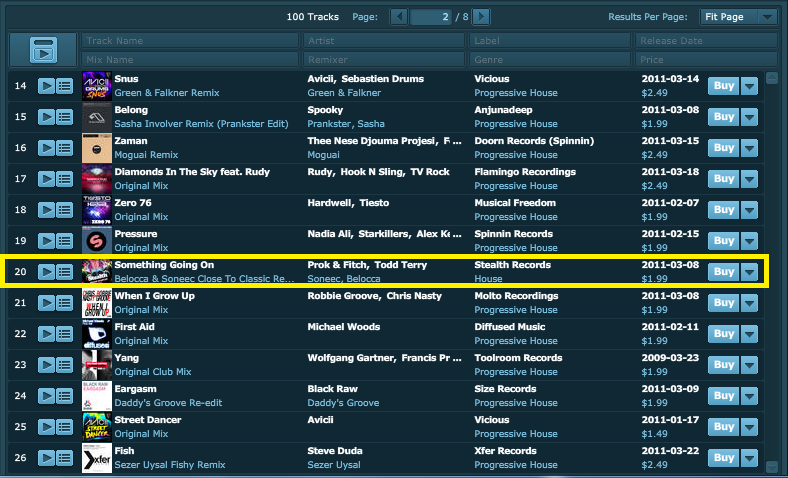This screenshot has height=478, width=788.
Task: Queue the track Zero 76
Action: (64, 210)
